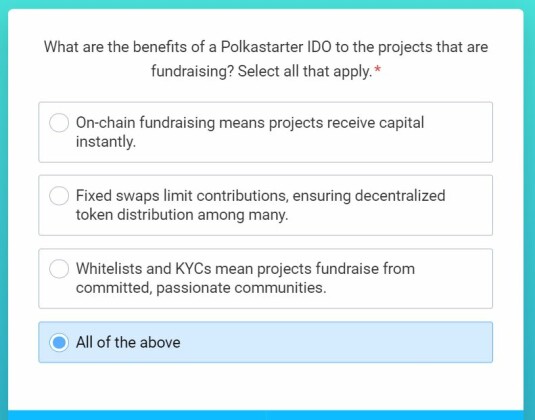This screenshot has height=420, width=535.
Task: Click the "All of the above" label text
Action: 128,342
